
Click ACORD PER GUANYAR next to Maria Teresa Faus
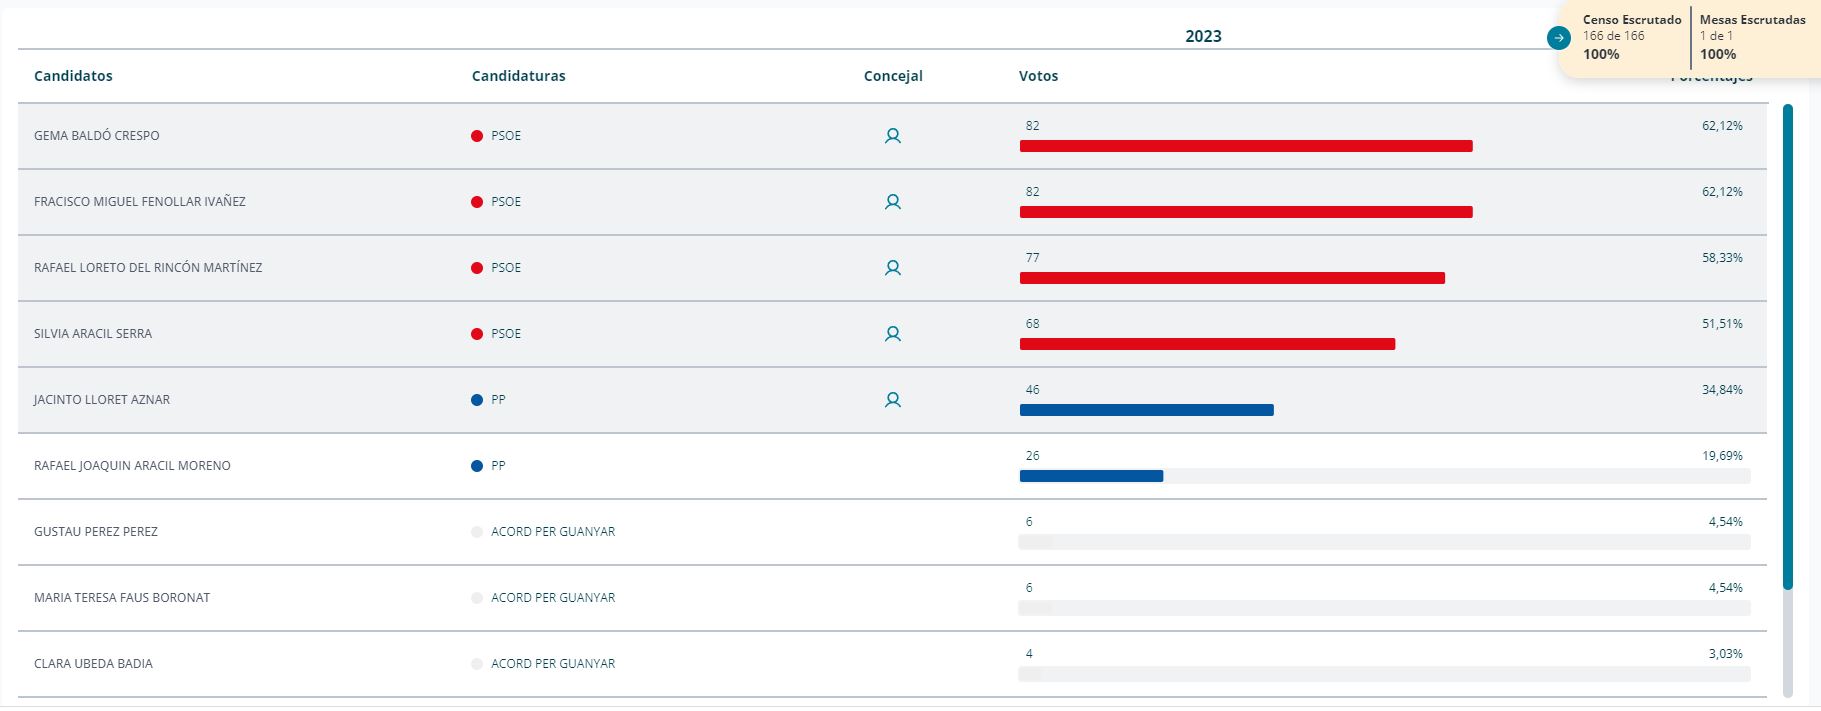(x=552, y=598)
